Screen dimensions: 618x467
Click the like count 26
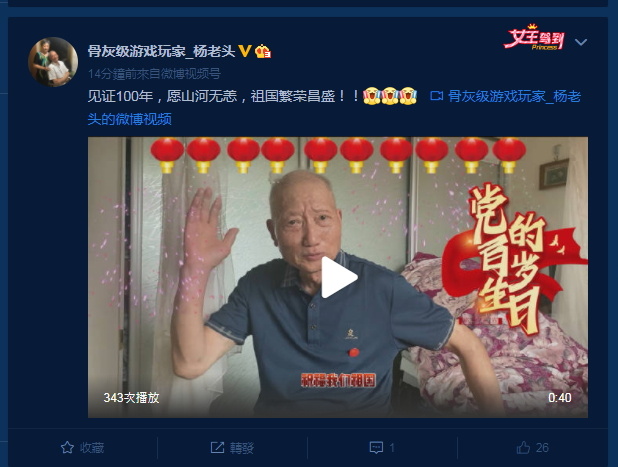click(542, 448)
